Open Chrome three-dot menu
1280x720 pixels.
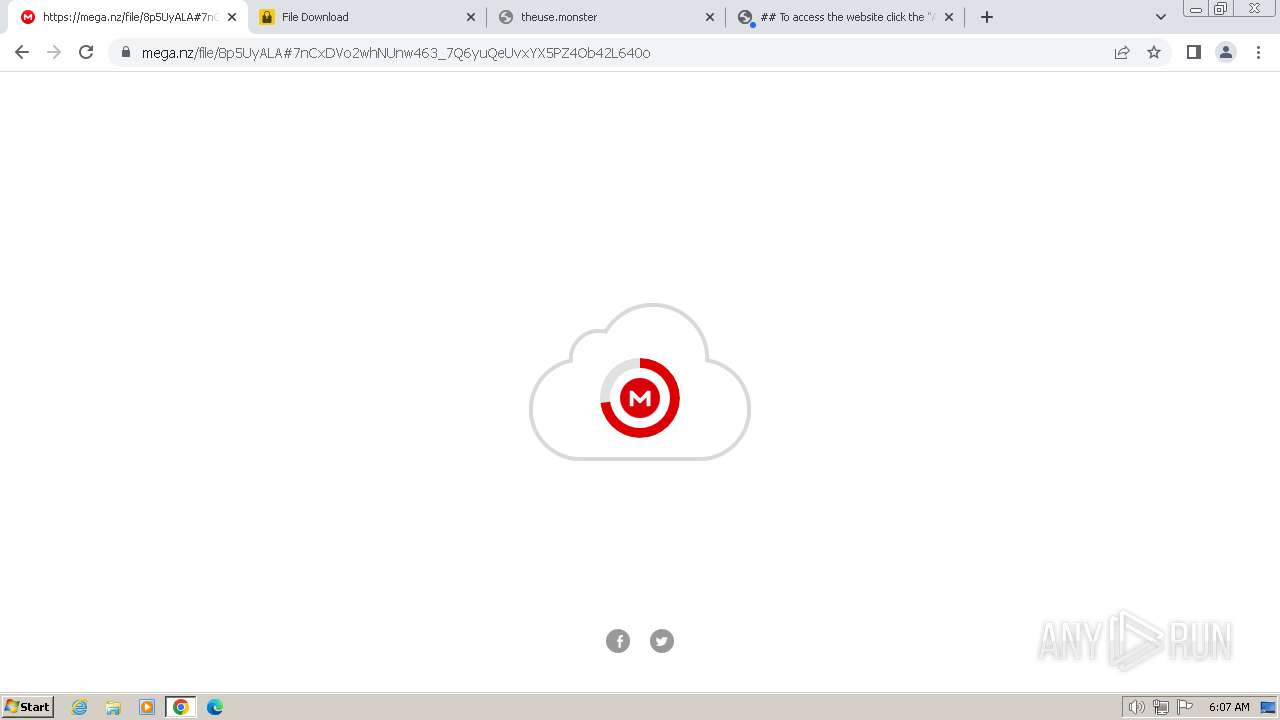[x=1258, y=52]
